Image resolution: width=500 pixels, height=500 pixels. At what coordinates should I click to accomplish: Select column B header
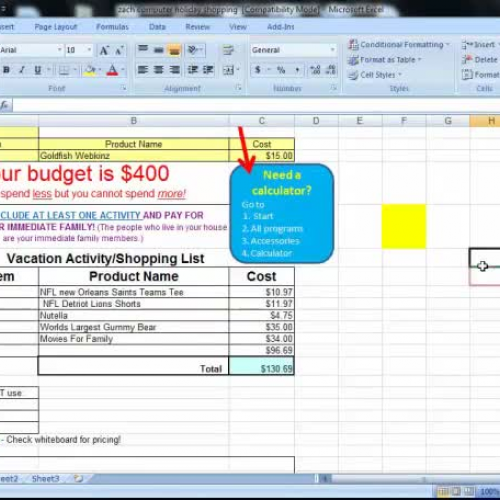coord(134,121)
